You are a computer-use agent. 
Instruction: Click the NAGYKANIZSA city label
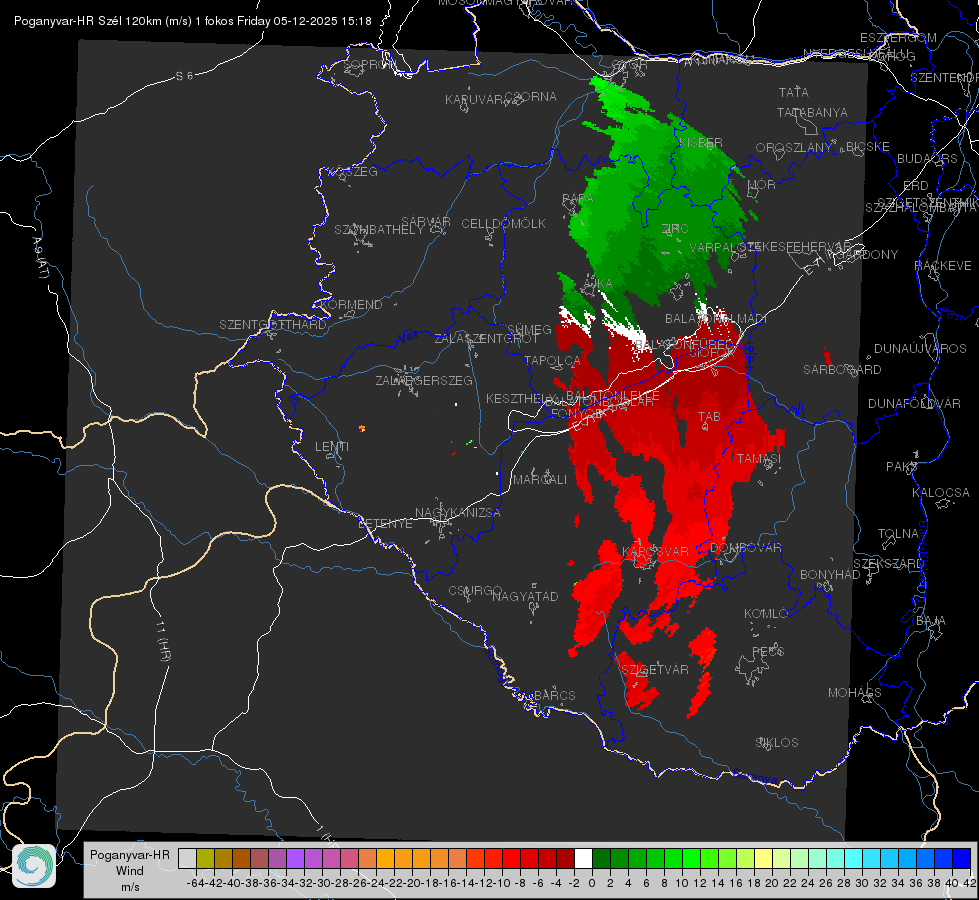tap(458, 513)
